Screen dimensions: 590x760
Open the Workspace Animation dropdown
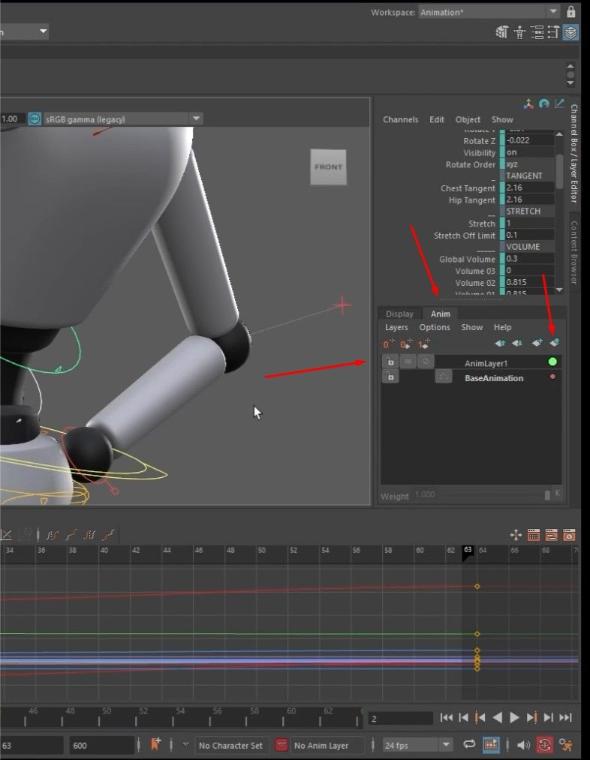(489, 12)
